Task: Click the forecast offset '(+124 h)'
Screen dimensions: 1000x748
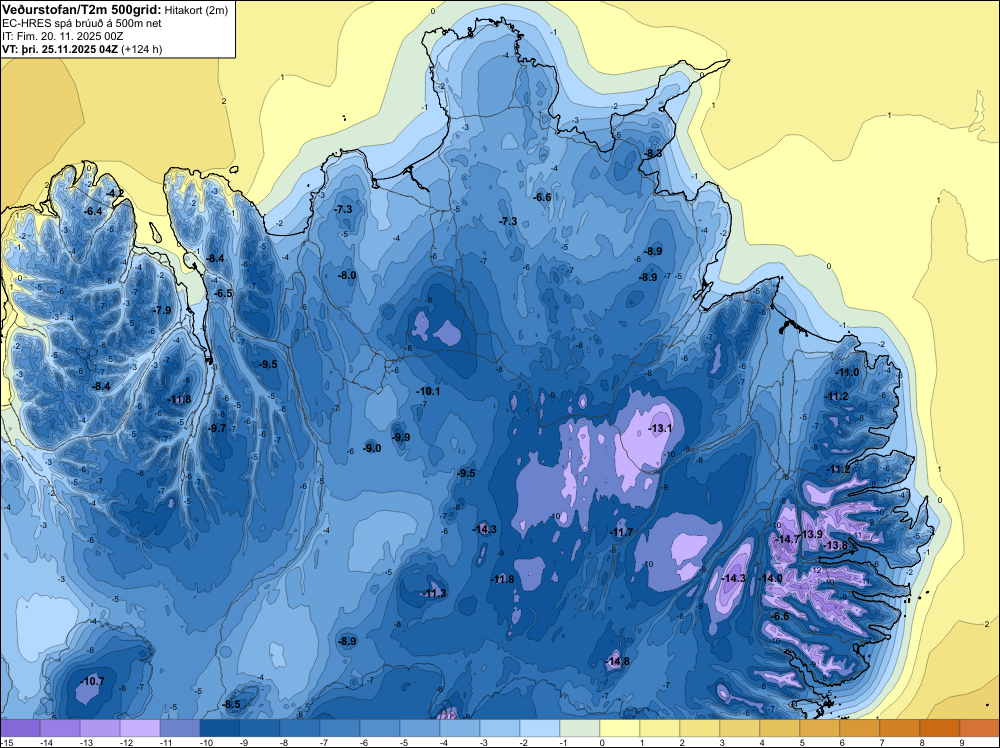Action: coord(141,48)
